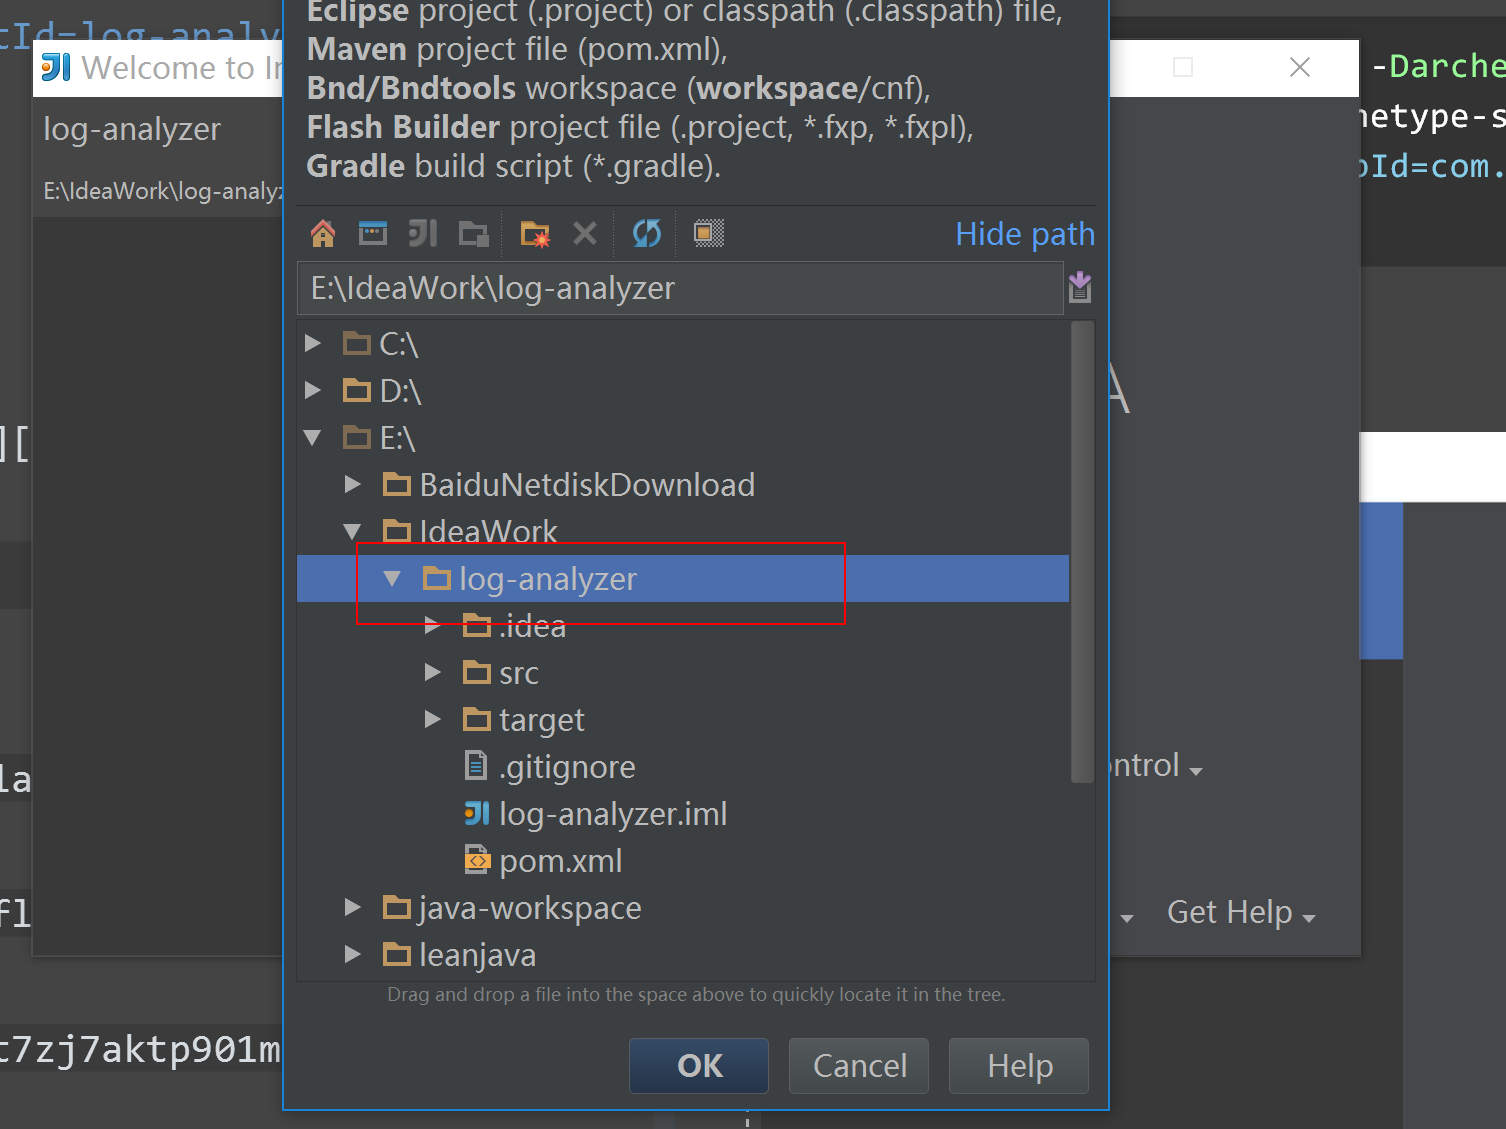This screenshot has width=1506, height=1129.
Task: Maximize the Welcome window
Action: pos(1183,67)
